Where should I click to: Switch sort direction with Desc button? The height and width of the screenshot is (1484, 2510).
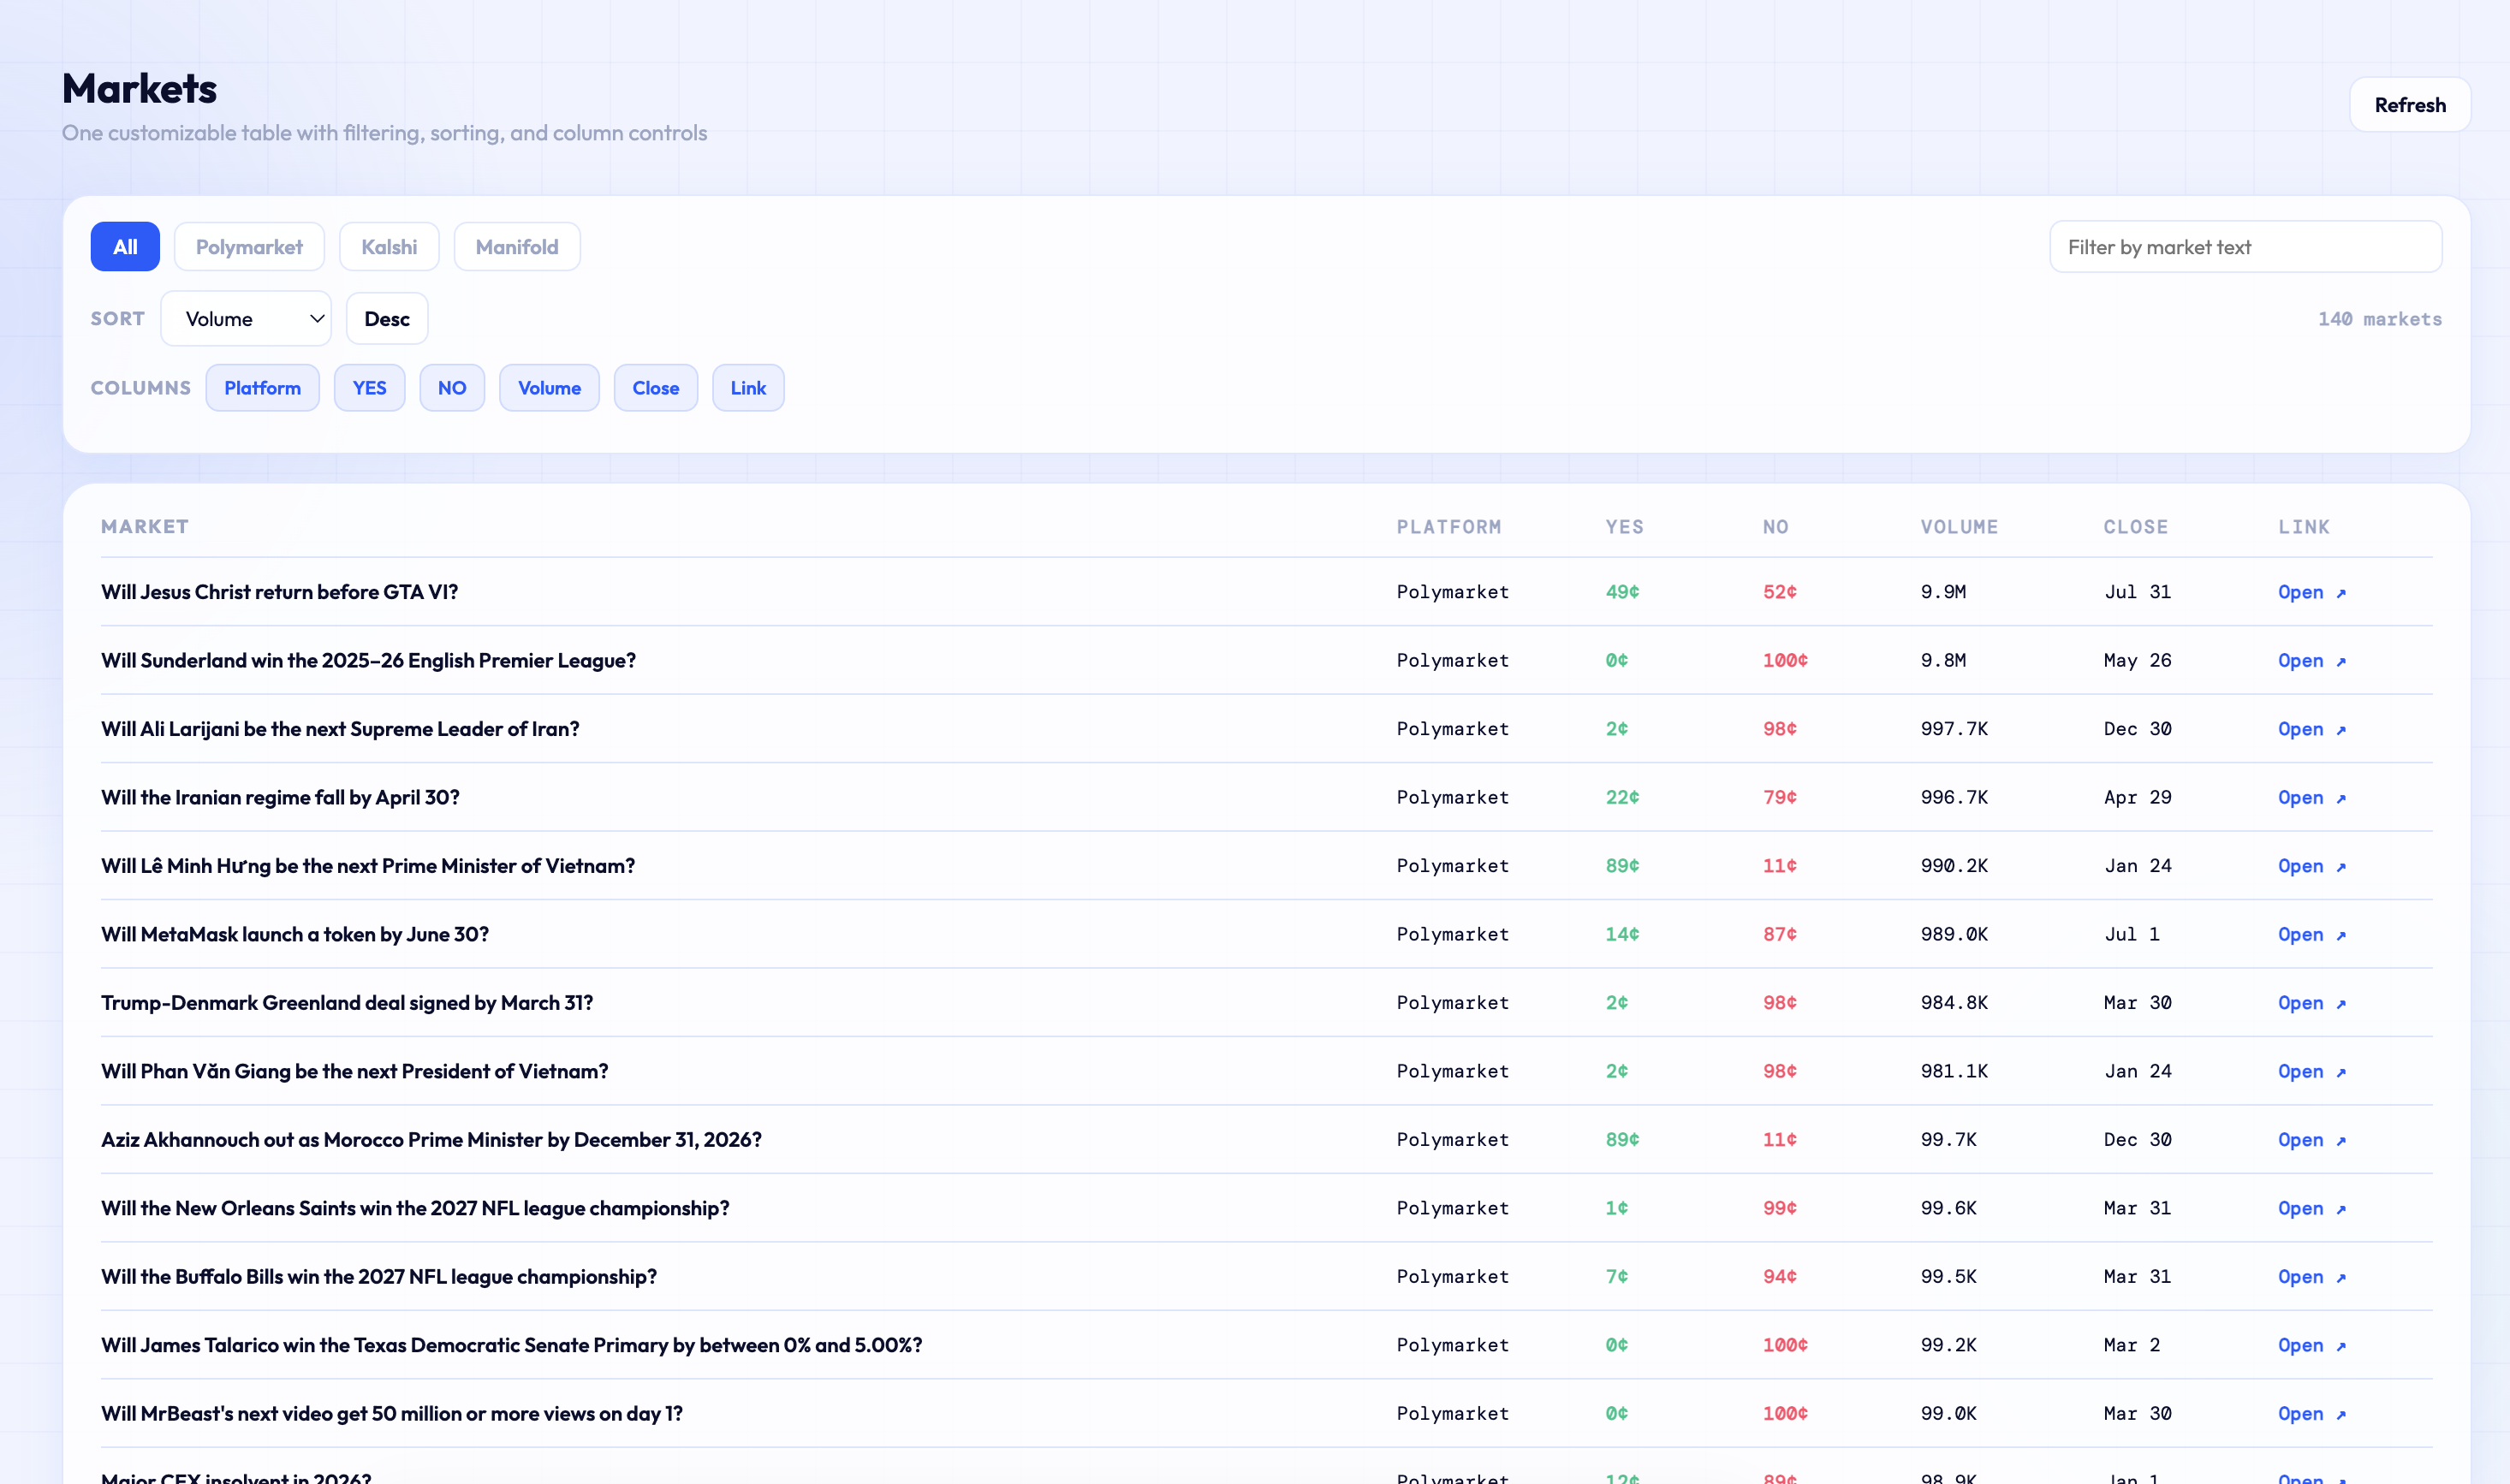387,319
